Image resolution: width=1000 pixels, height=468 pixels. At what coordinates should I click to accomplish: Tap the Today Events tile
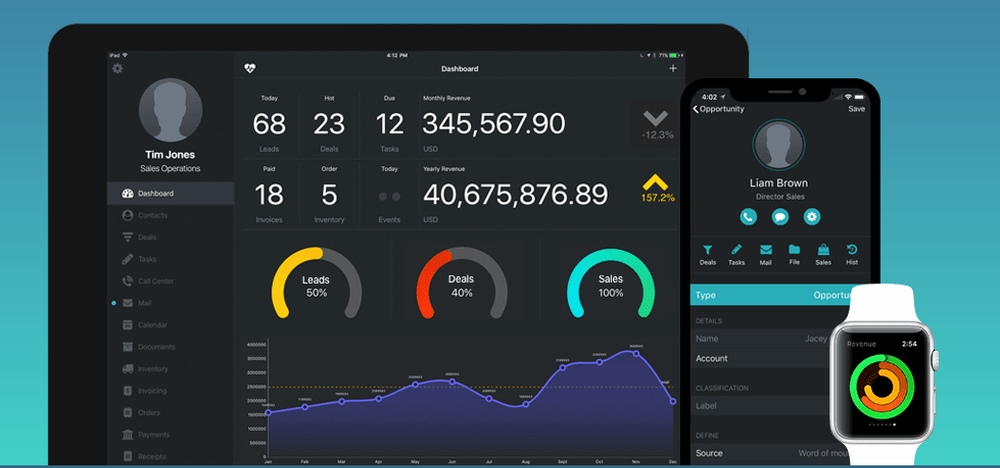(x=389, y=194)
